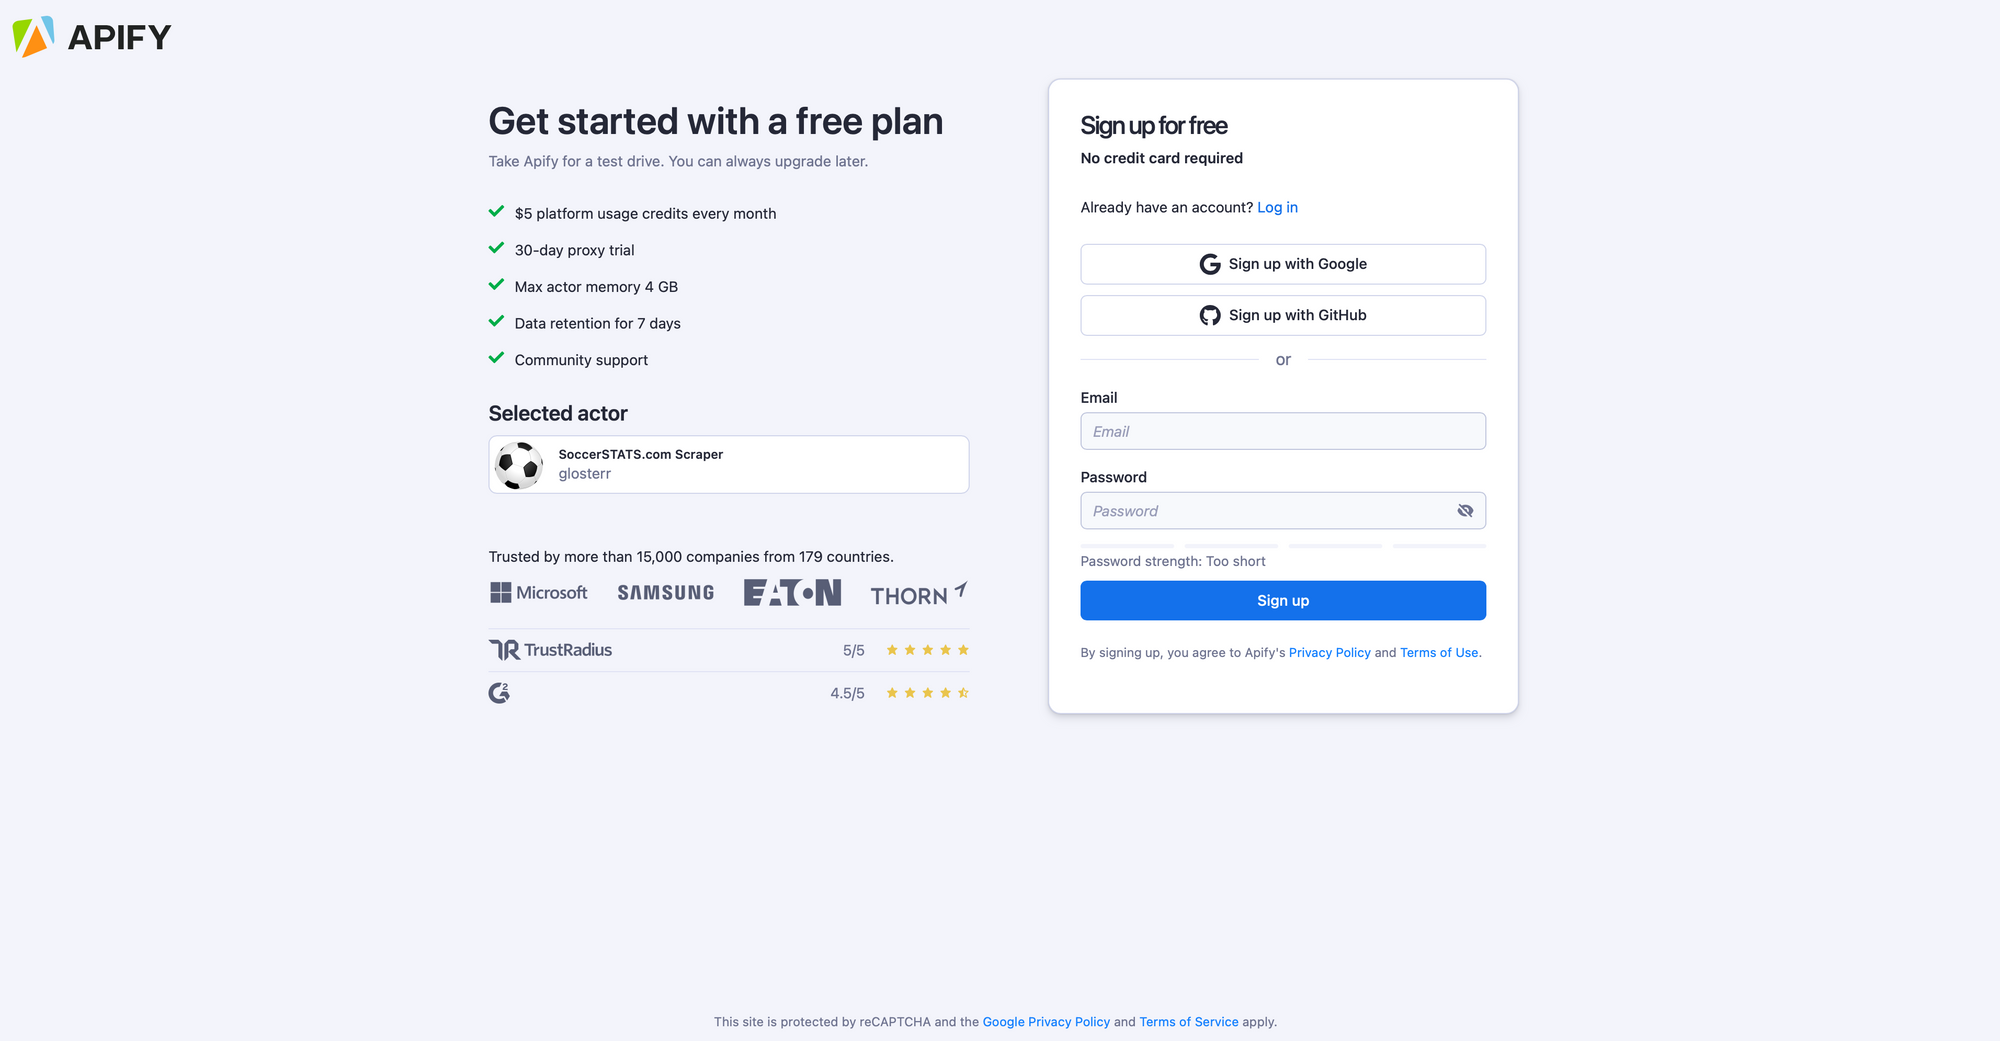Click the Privacy Policy link
The height and width of the screenshot is (1041, 2000).
click(x=1329, y=652)
